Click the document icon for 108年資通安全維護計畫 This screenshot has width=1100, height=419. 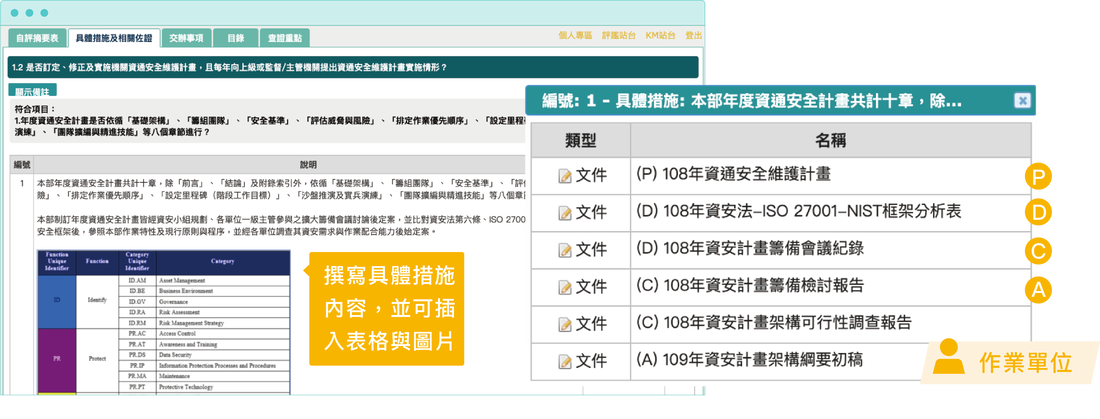coord(565,175)
